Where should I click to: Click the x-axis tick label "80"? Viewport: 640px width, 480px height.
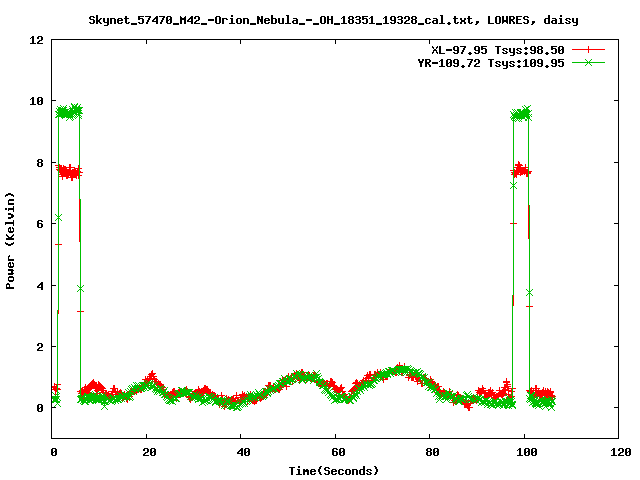click(432, 452)
